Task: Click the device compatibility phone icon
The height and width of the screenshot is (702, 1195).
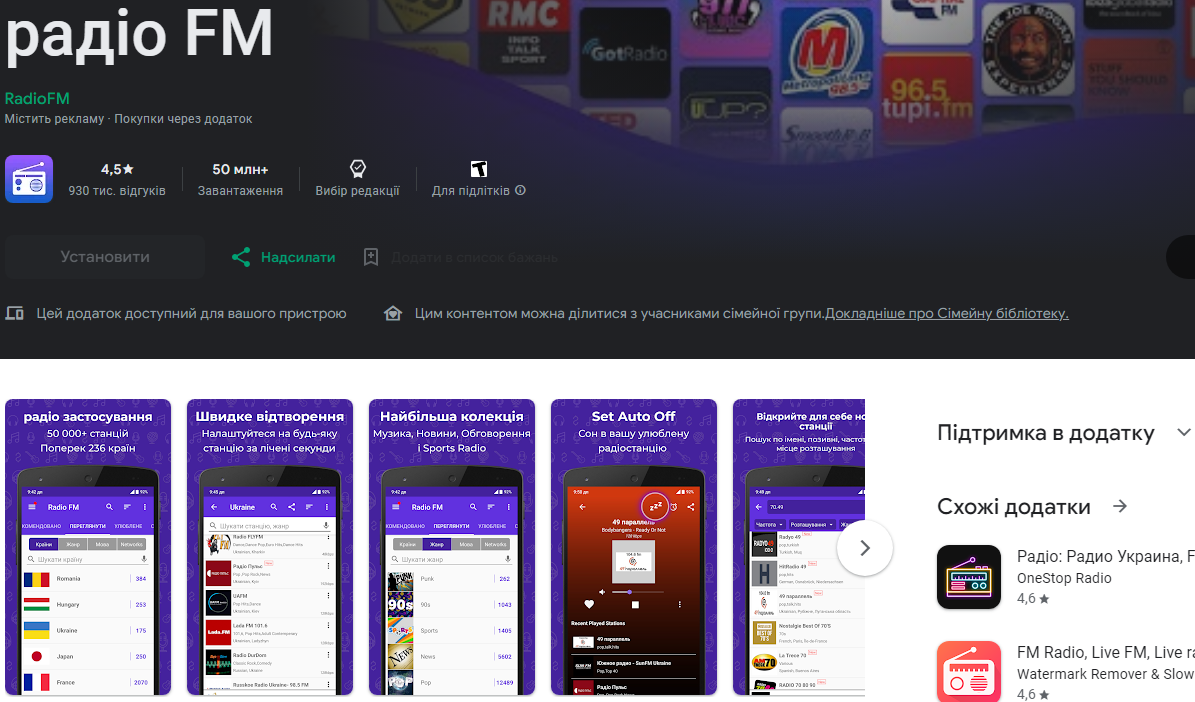Action: point(14,313)
